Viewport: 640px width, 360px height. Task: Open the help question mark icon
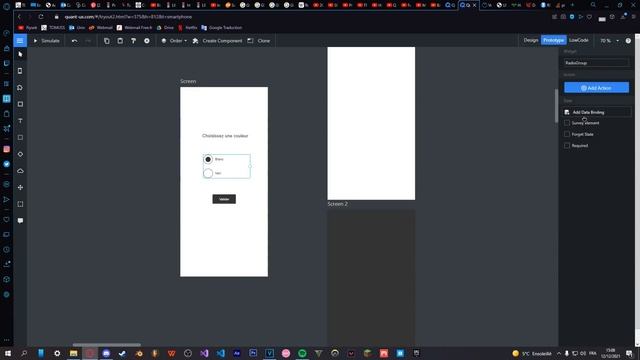click(628, 41)
